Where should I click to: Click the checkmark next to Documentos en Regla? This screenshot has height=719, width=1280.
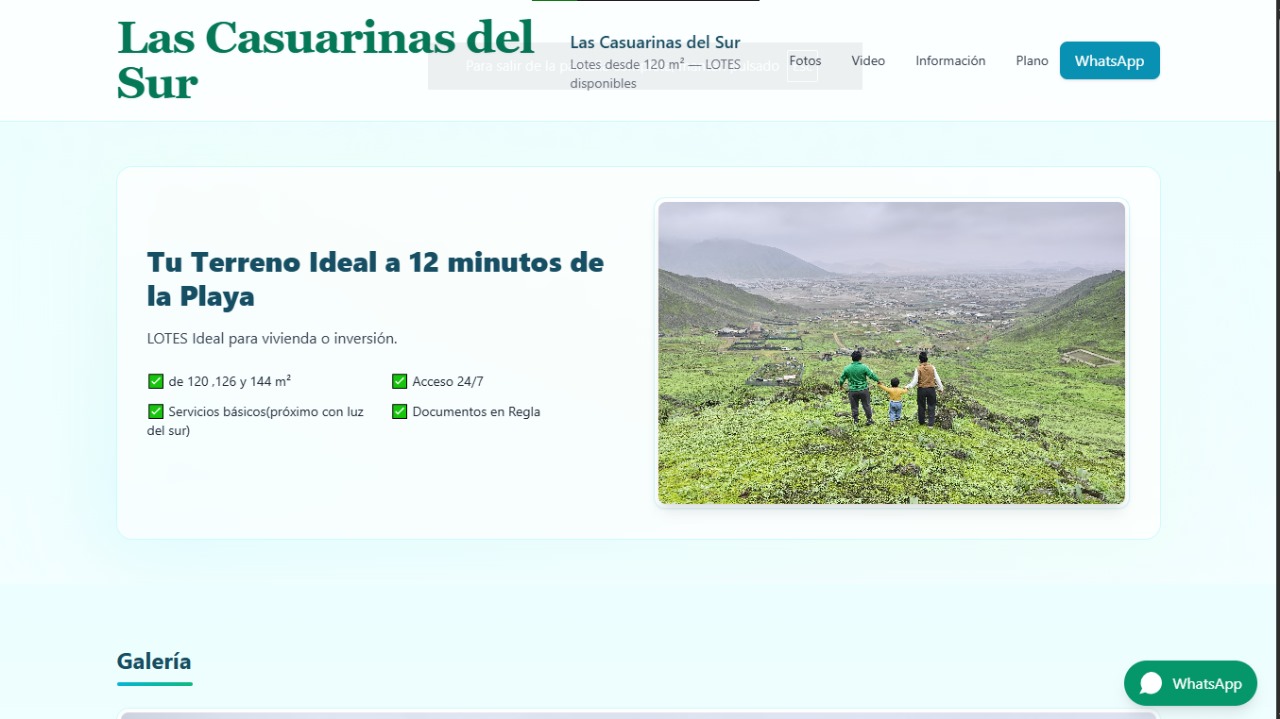(x=399, y=411)
